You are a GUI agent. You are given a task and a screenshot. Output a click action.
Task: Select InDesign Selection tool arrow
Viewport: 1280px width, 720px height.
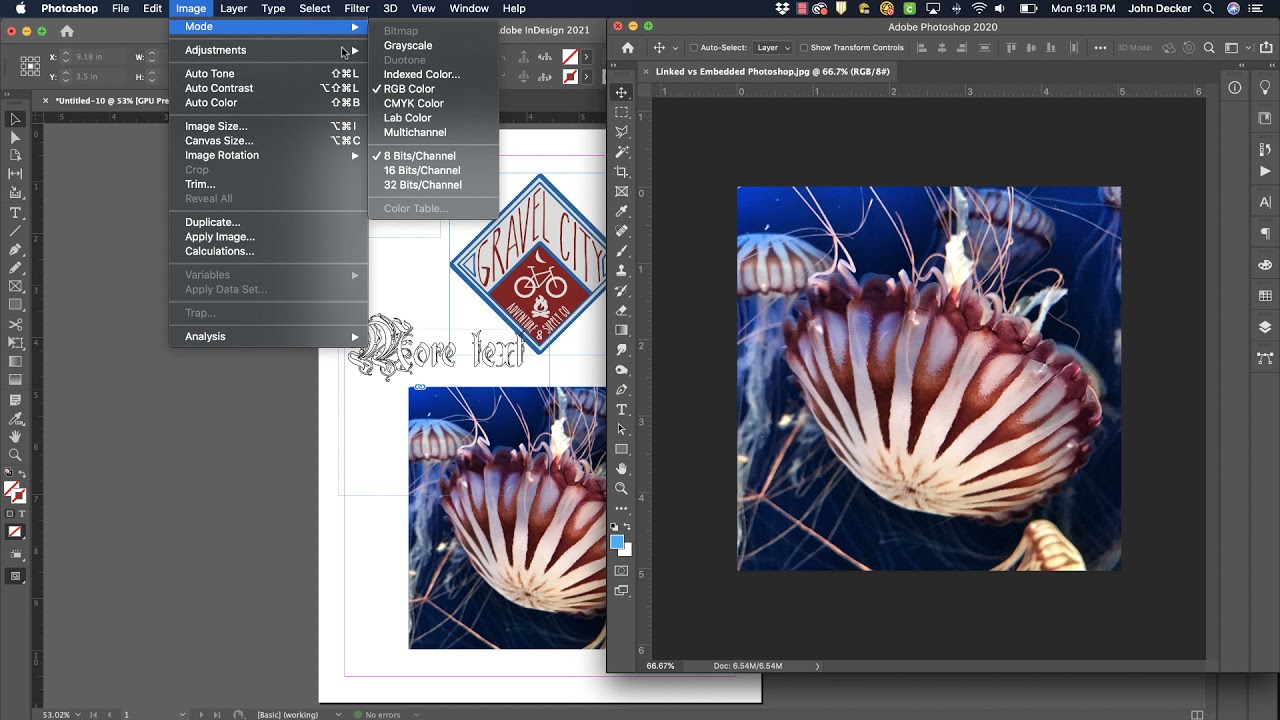click(x=15, y=119)
